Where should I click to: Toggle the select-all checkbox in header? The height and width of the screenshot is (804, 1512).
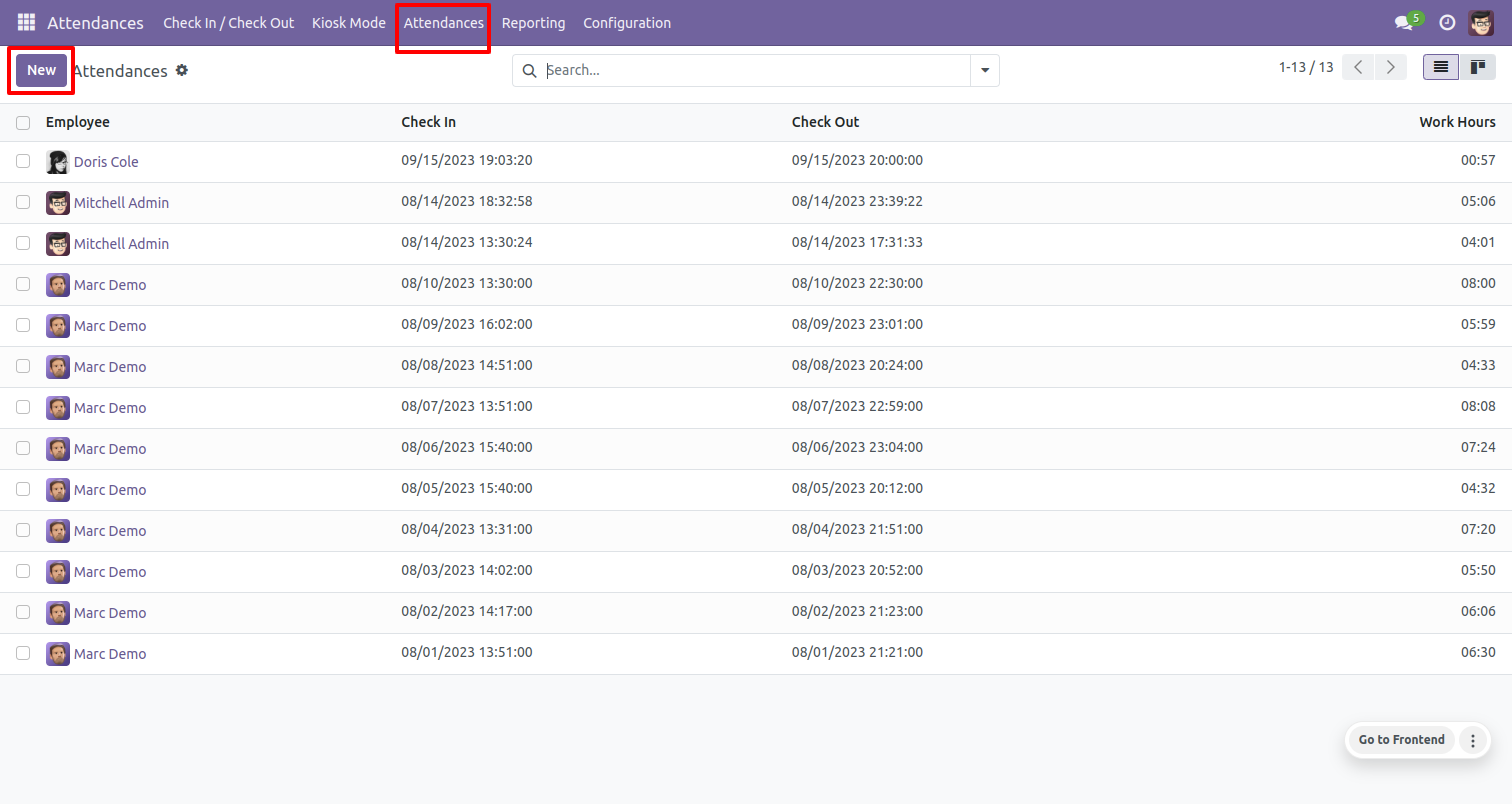[x=23, y=123]
